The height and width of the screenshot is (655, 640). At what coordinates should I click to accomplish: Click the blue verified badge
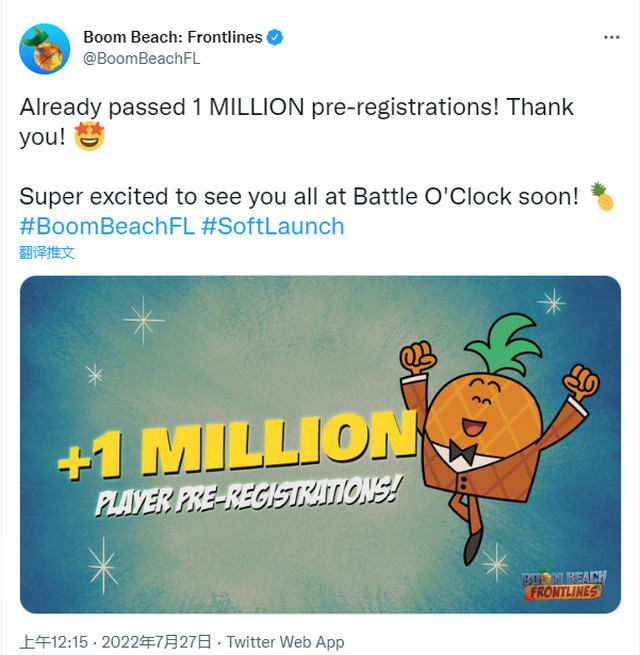click(x=274, y=38)
